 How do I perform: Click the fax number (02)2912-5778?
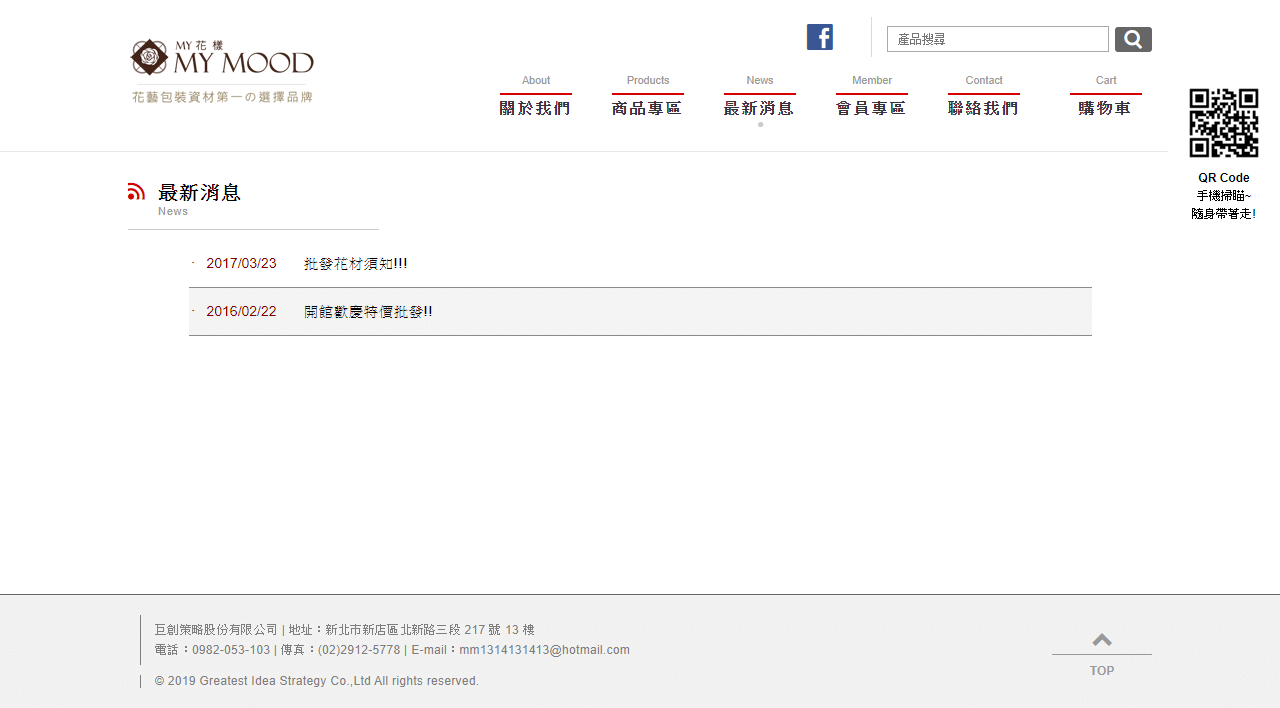pyautogui.click(x=359, y=650)
